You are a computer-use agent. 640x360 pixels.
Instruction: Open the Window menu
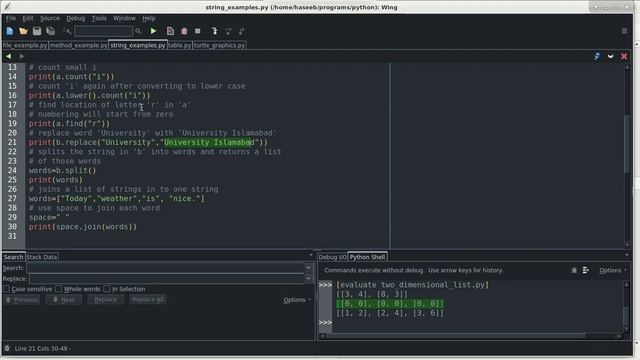point(124,18)
